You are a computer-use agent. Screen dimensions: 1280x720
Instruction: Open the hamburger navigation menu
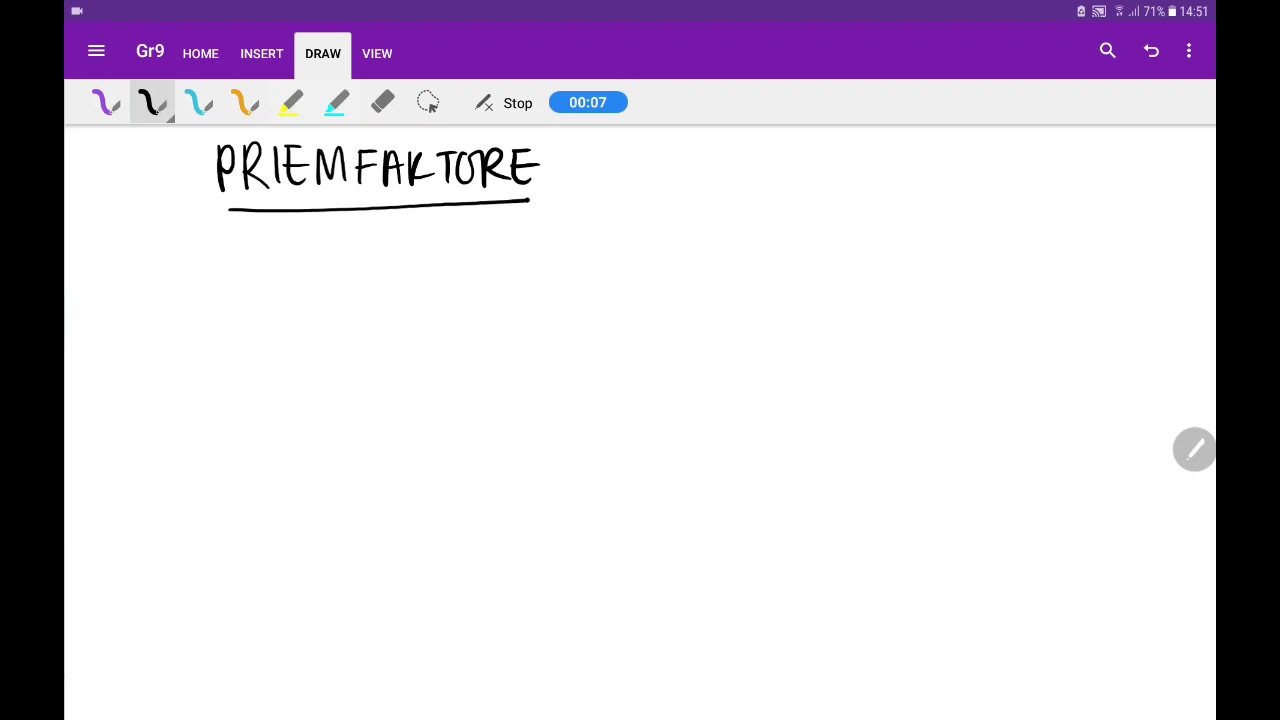pyautogui.click(x=96, y=51)
